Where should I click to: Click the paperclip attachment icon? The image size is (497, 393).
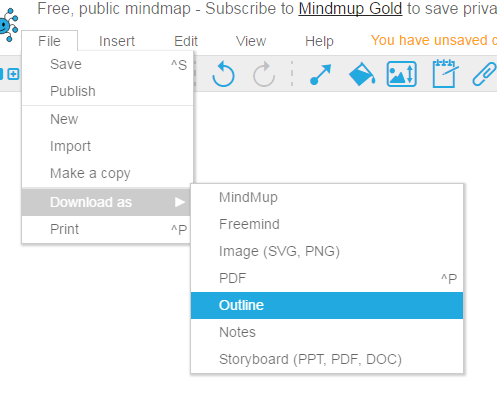click(x=484, y=74)
